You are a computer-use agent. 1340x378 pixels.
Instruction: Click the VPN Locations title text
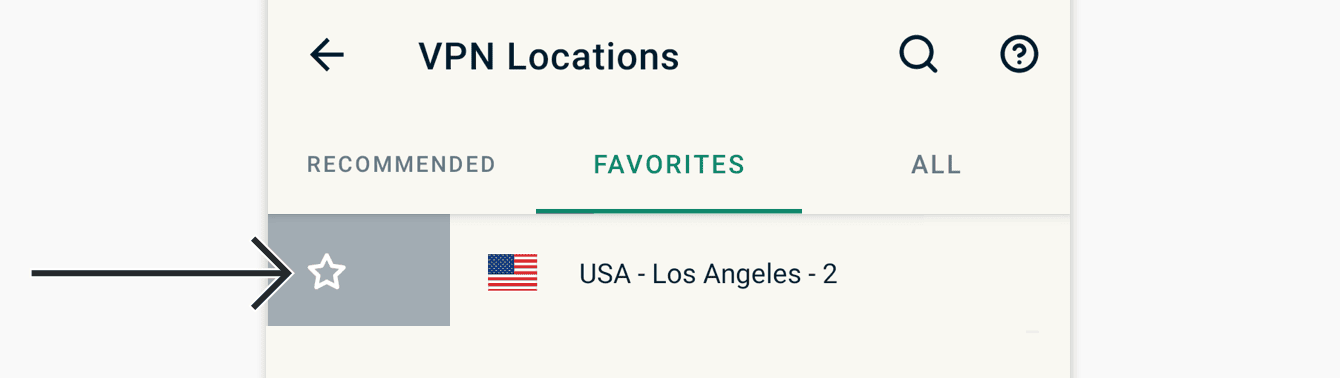pyautogui.click(x=549, y=56)
